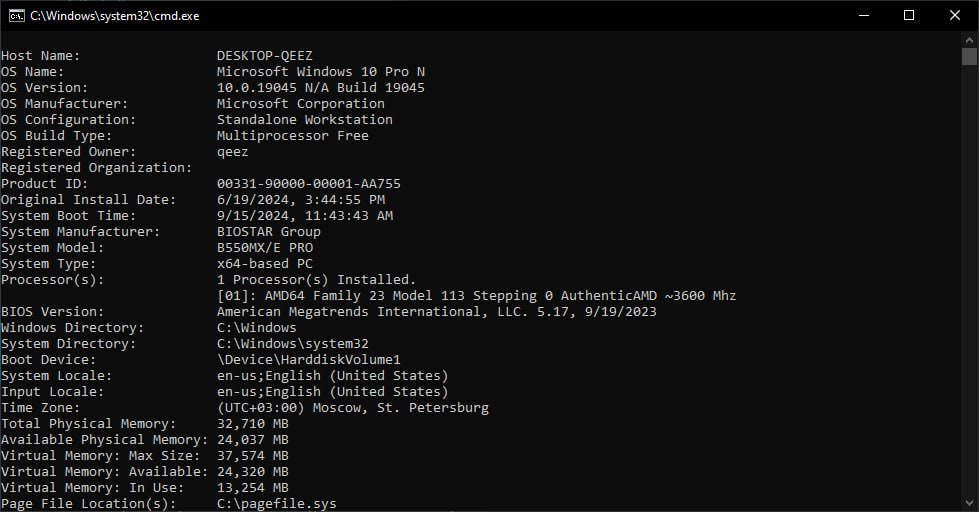Click the American Megatrends BIOS version text

(436, 312)
